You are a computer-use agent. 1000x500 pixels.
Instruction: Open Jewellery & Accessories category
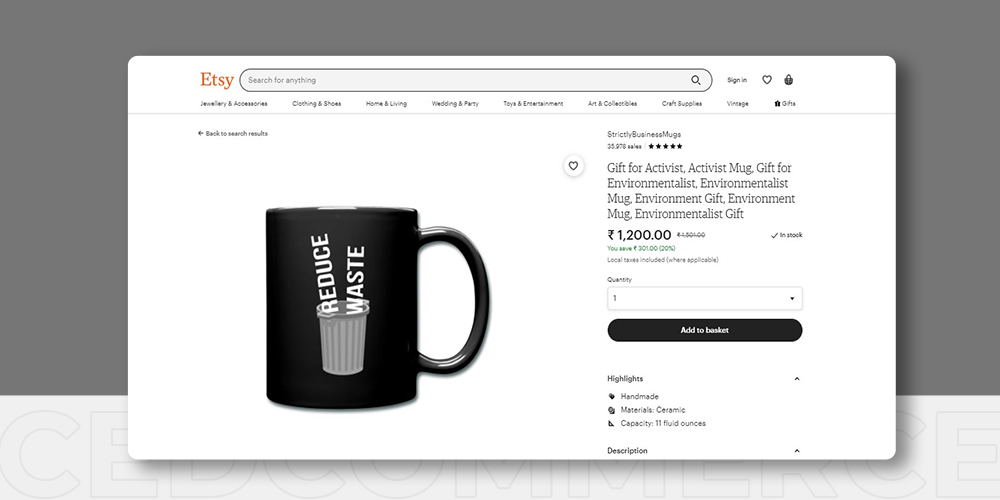click(x=233, y=103)
